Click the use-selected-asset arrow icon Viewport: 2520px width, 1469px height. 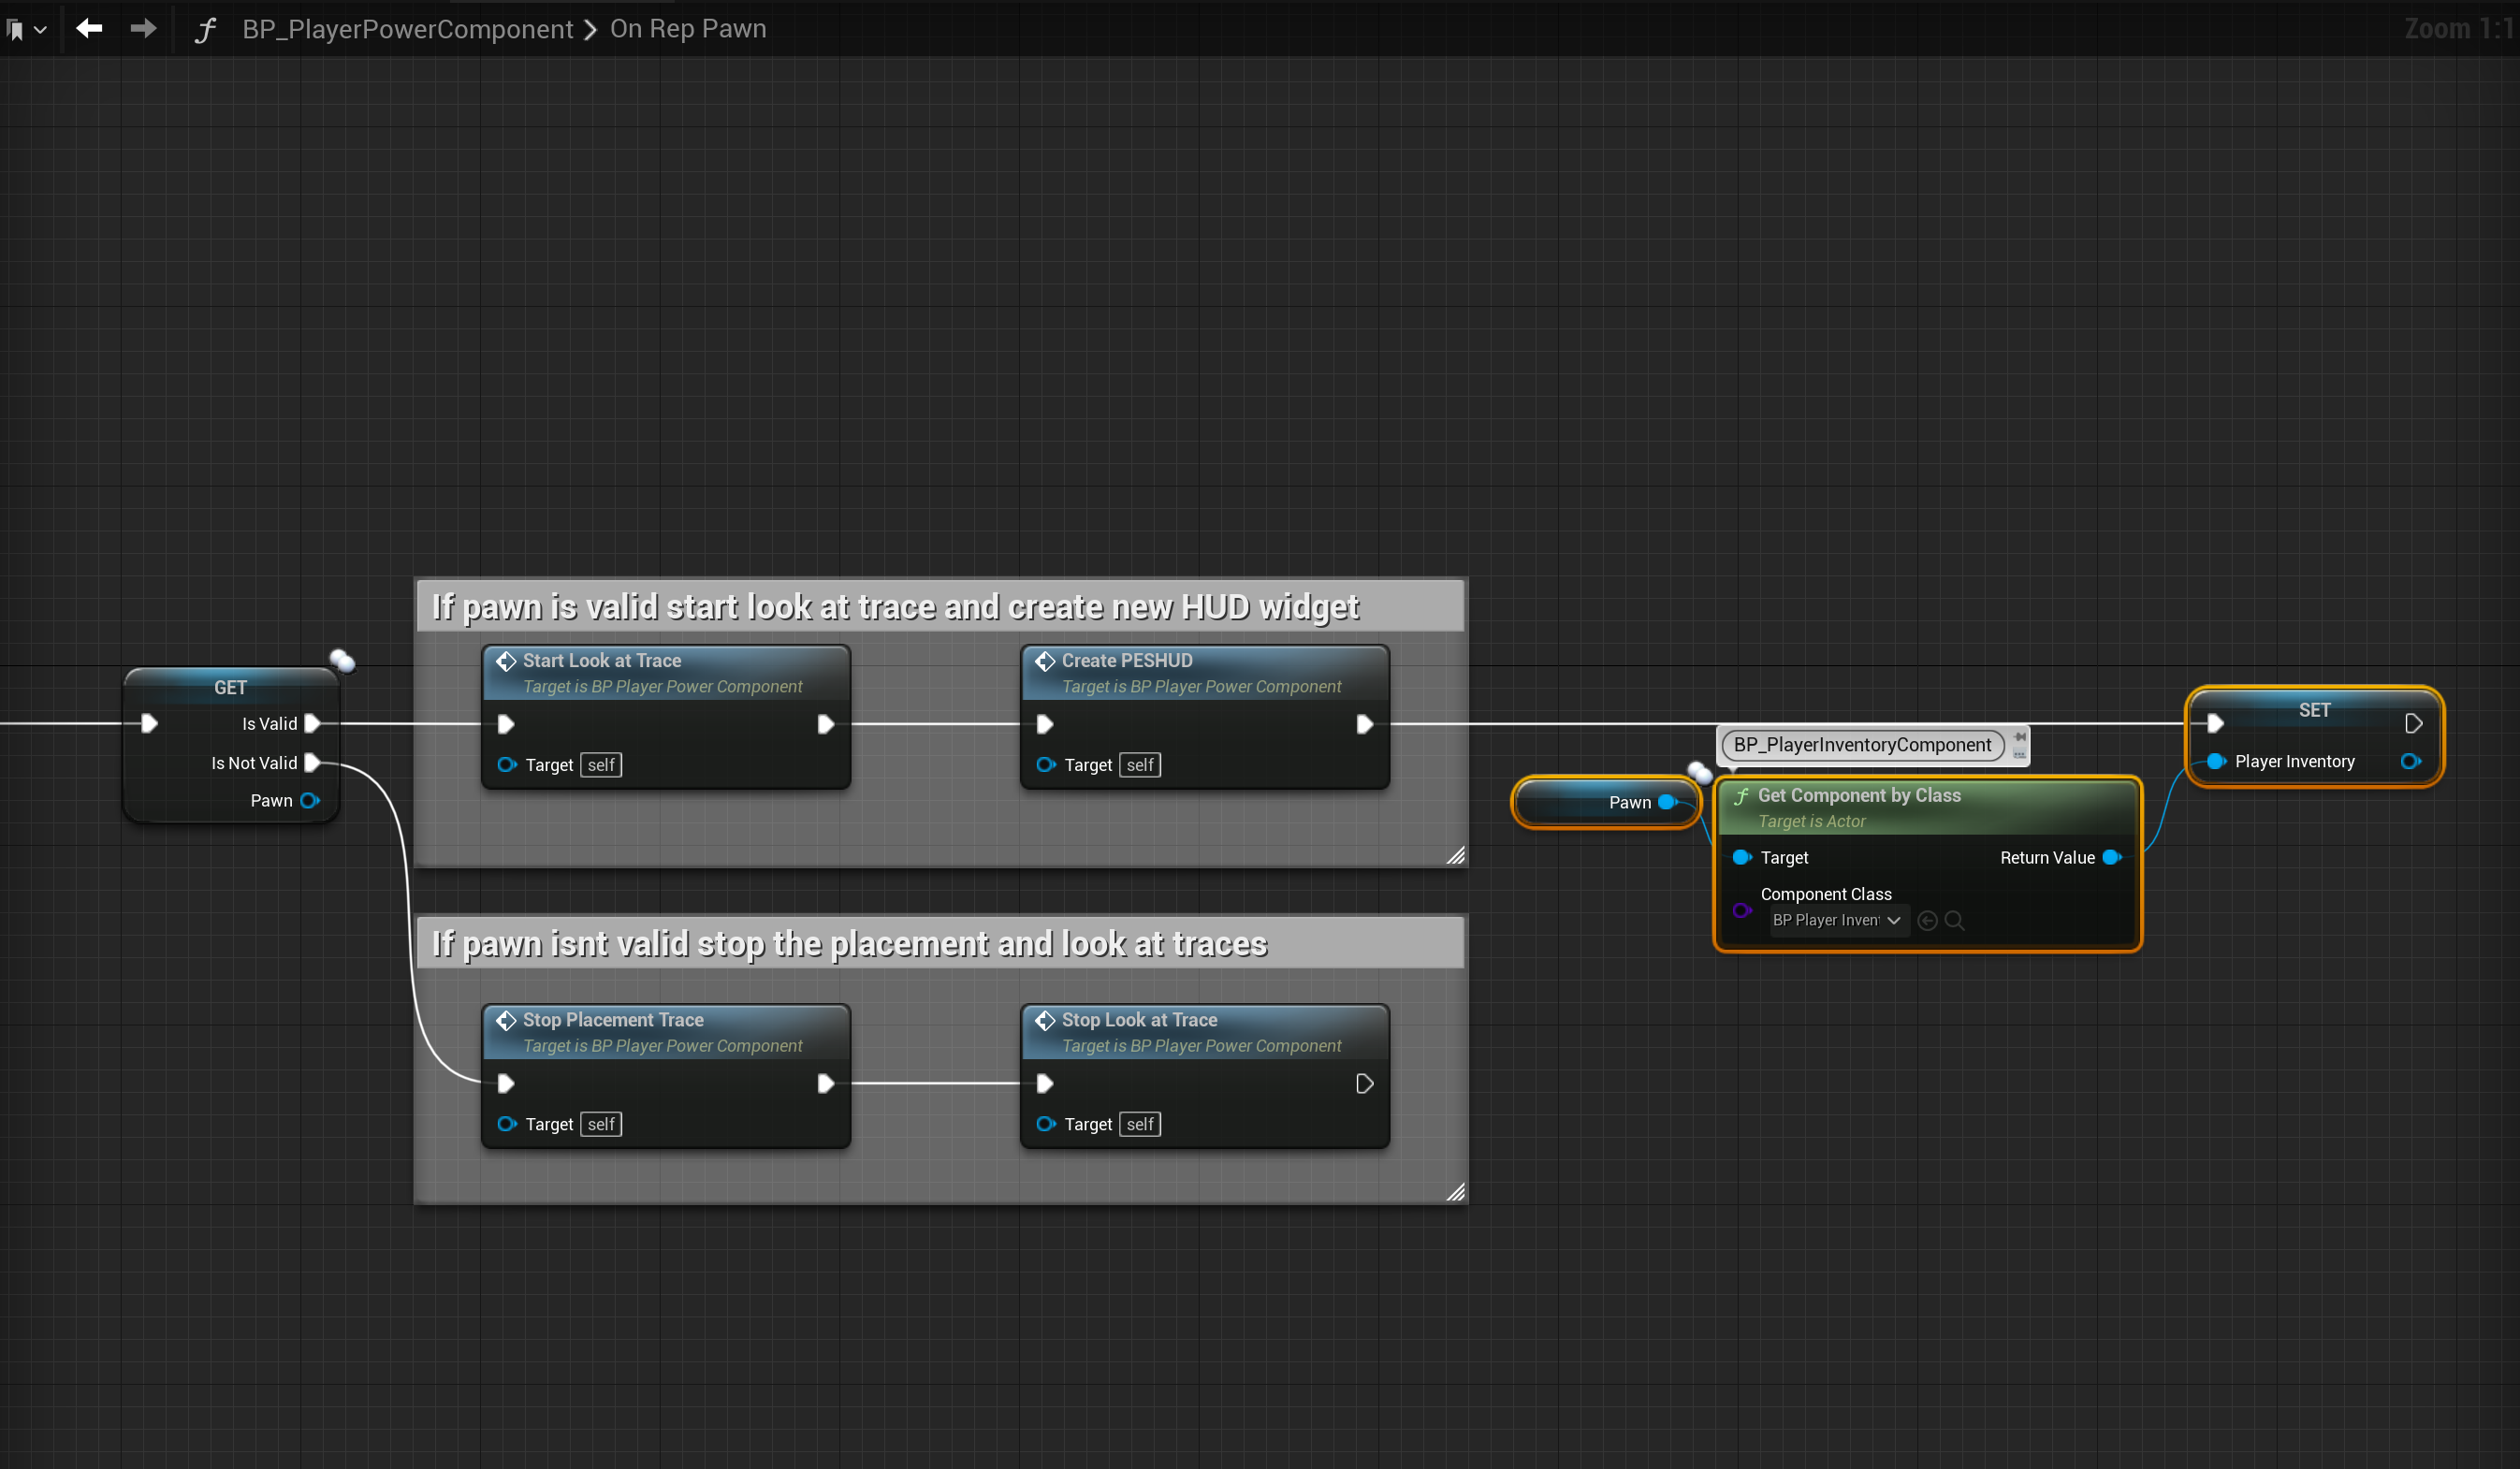tap(1927, 920)
